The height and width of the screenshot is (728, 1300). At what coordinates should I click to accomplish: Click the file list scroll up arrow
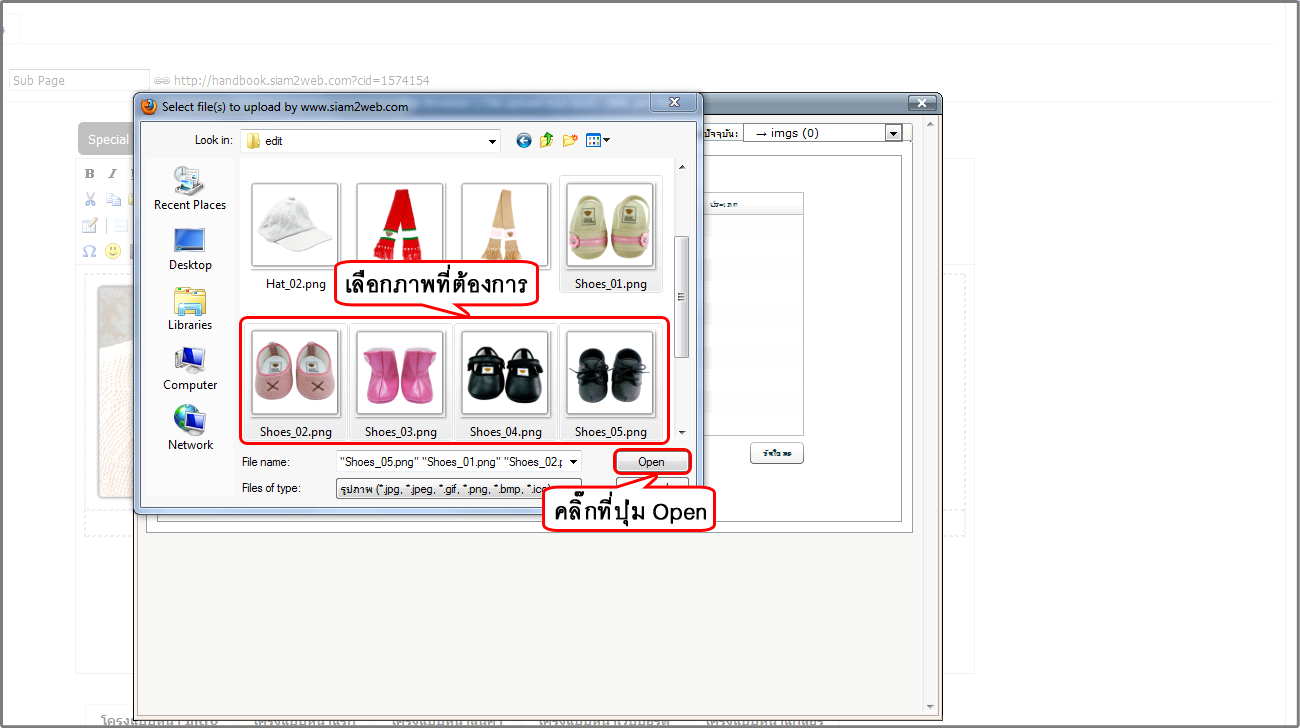coord(682,167)
